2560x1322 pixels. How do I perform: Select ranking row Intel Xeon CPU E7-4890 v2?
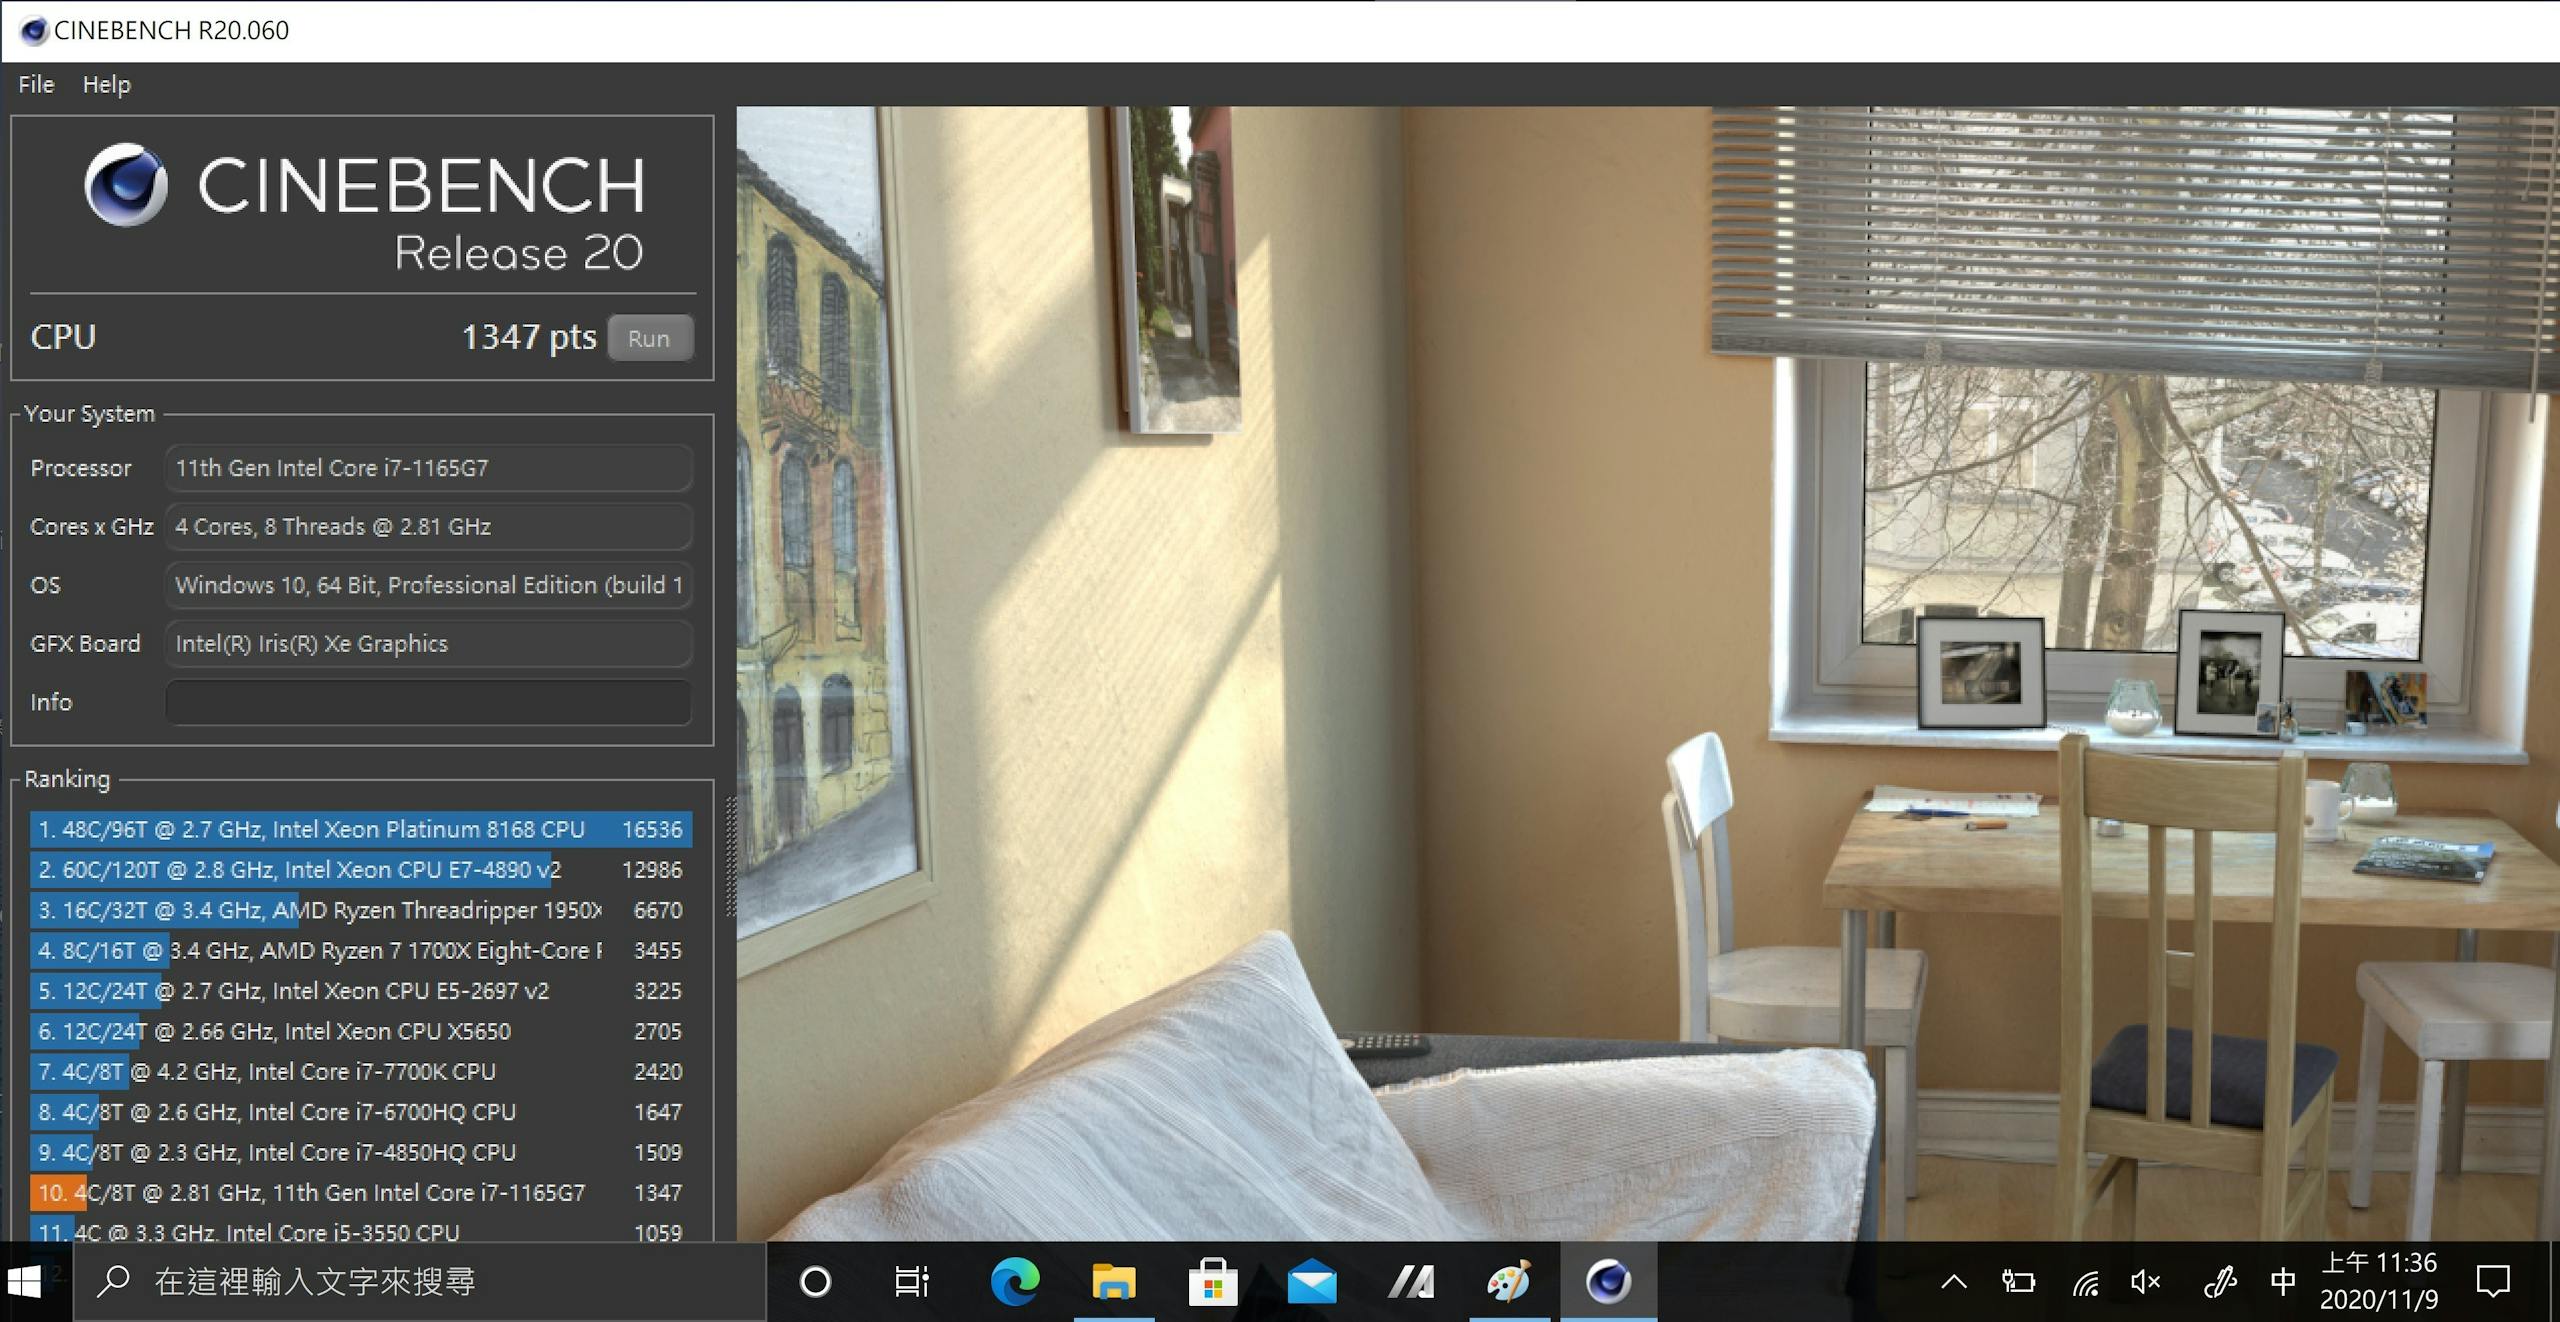pos(360,870)
